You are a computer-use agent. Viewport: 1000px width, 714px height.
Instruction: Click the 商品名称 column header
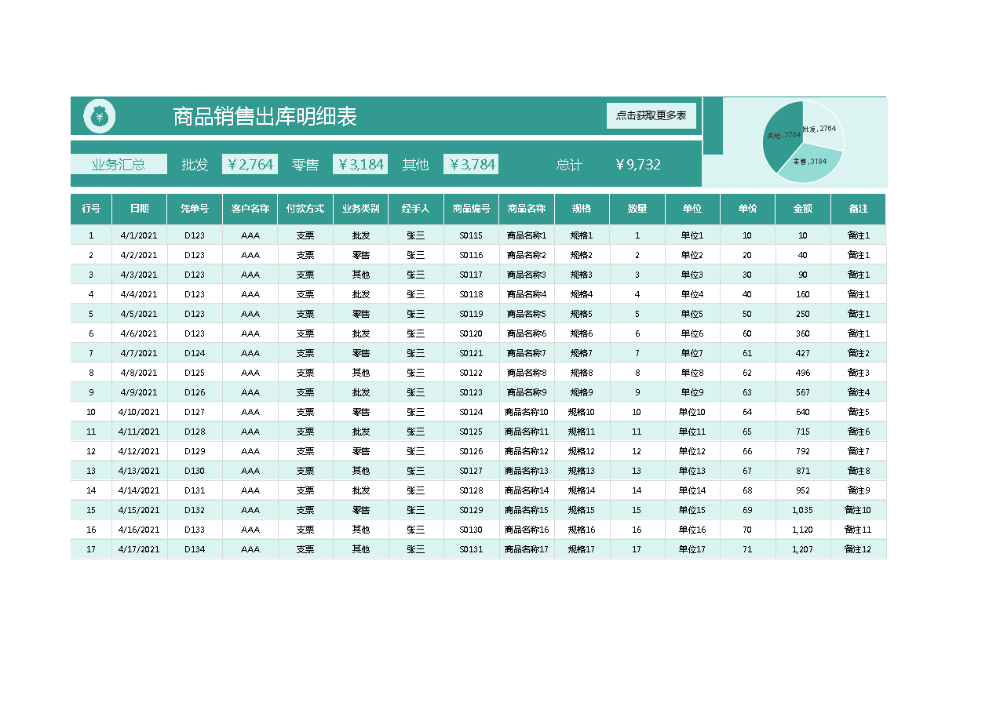click(x=527, y=208)
